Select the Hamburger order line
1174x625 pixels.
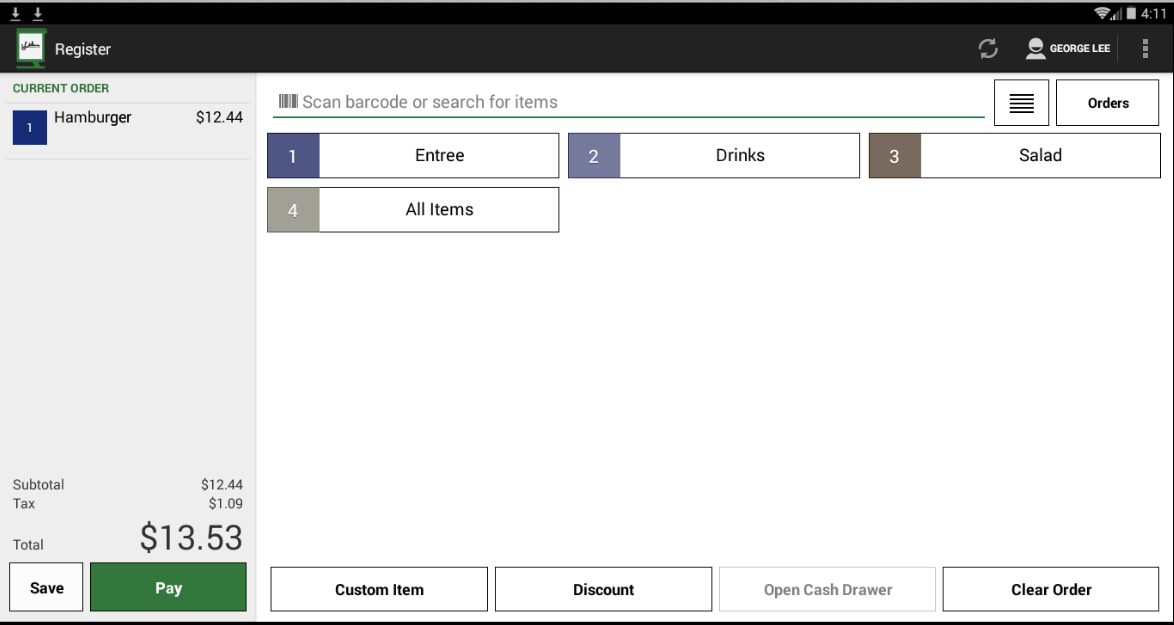tap(128, 131)
